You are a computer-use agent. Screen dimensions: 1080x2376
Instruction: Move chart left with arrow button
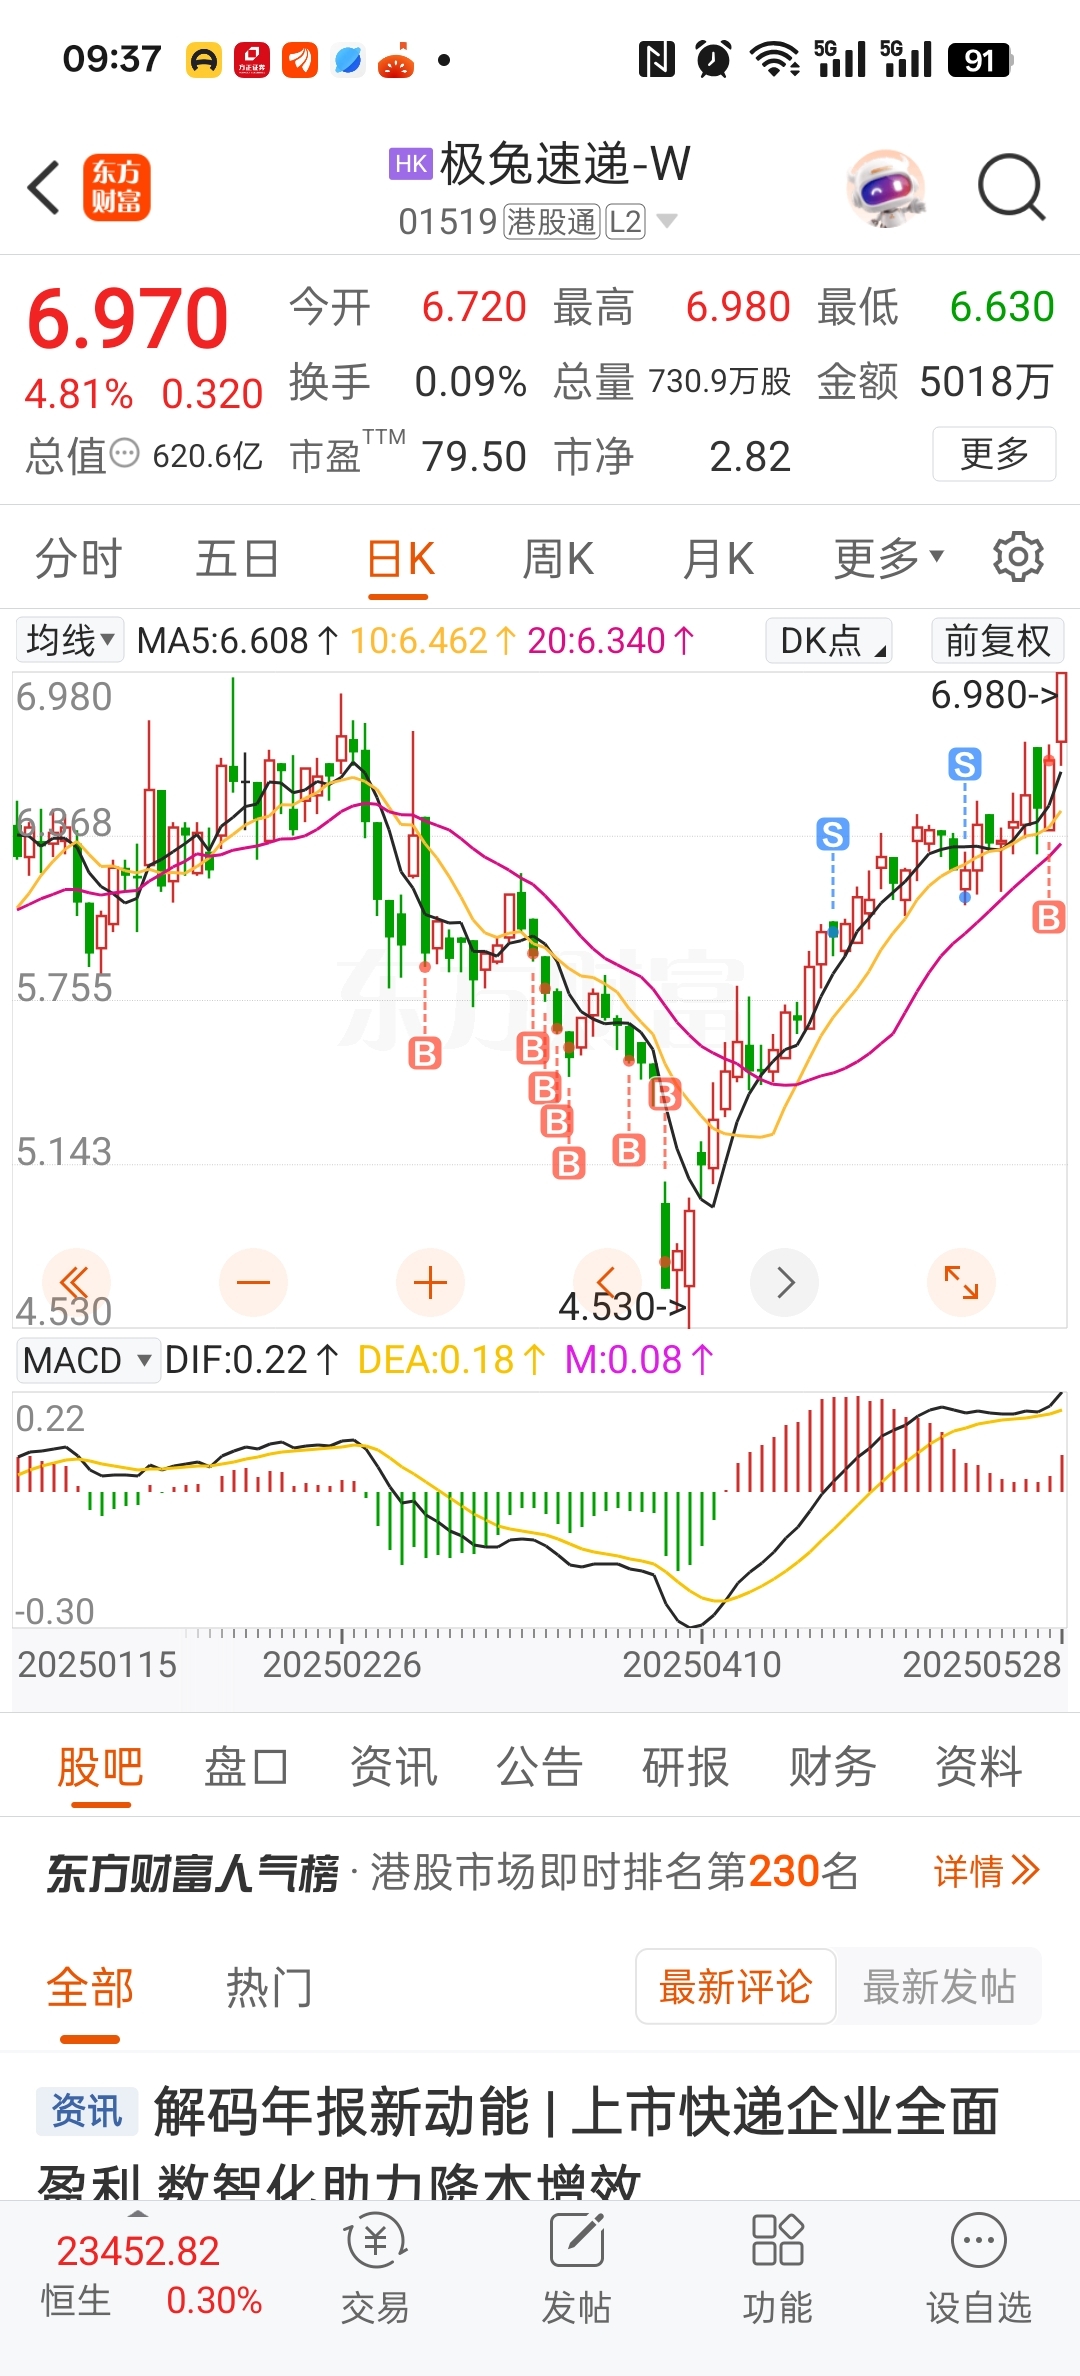click(607, 1282)
